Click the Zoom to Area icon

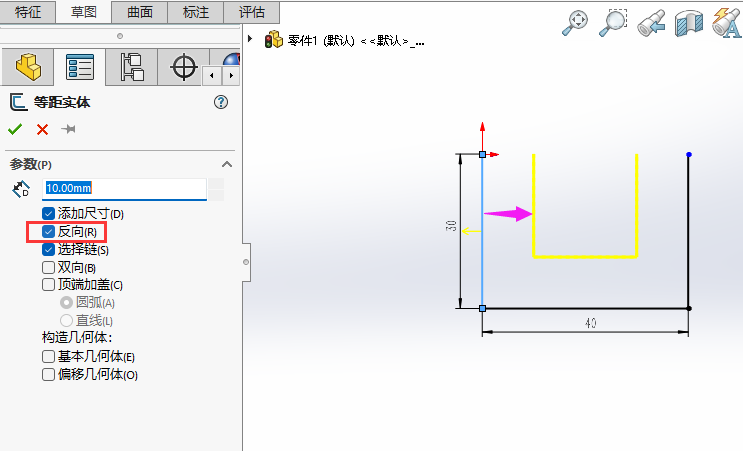pos(613,23)
